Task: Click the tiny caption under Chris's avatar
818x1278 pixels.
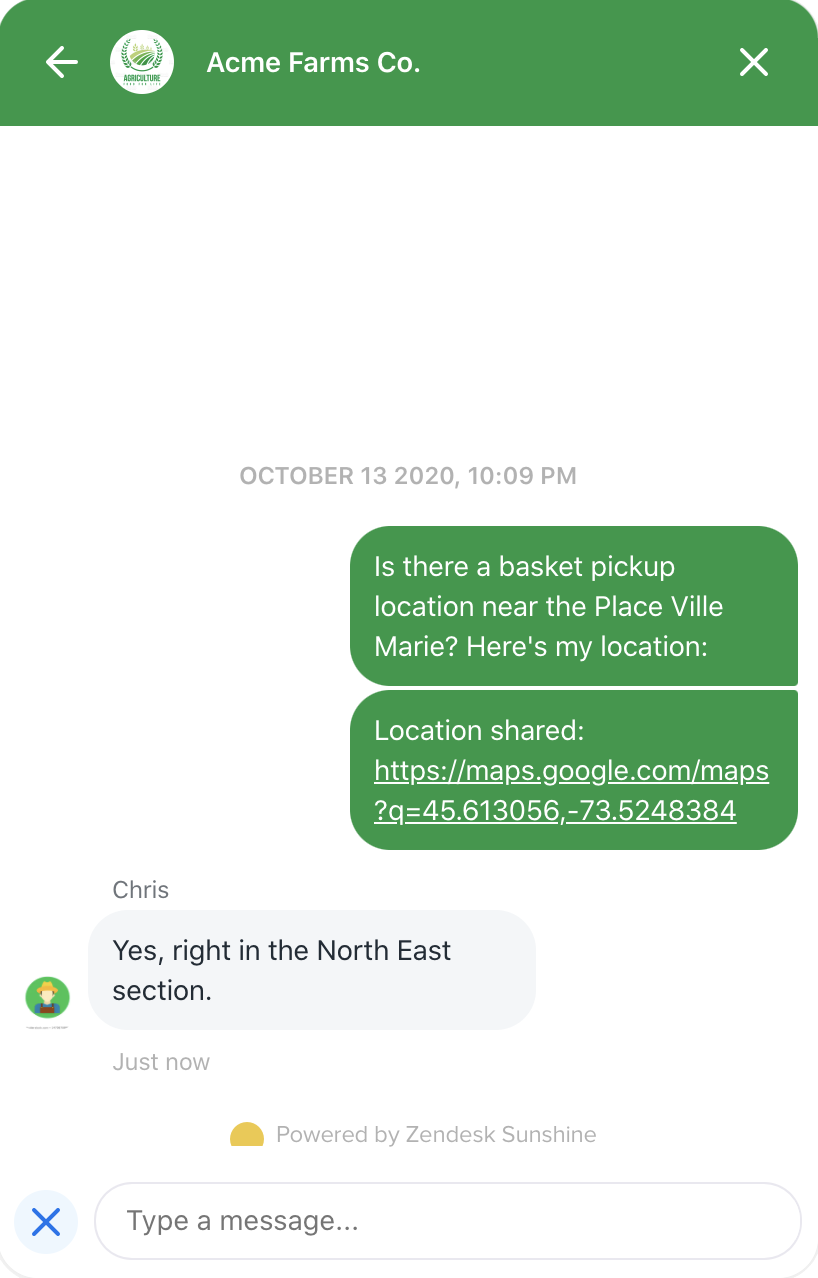Action: coord(47,1027)
